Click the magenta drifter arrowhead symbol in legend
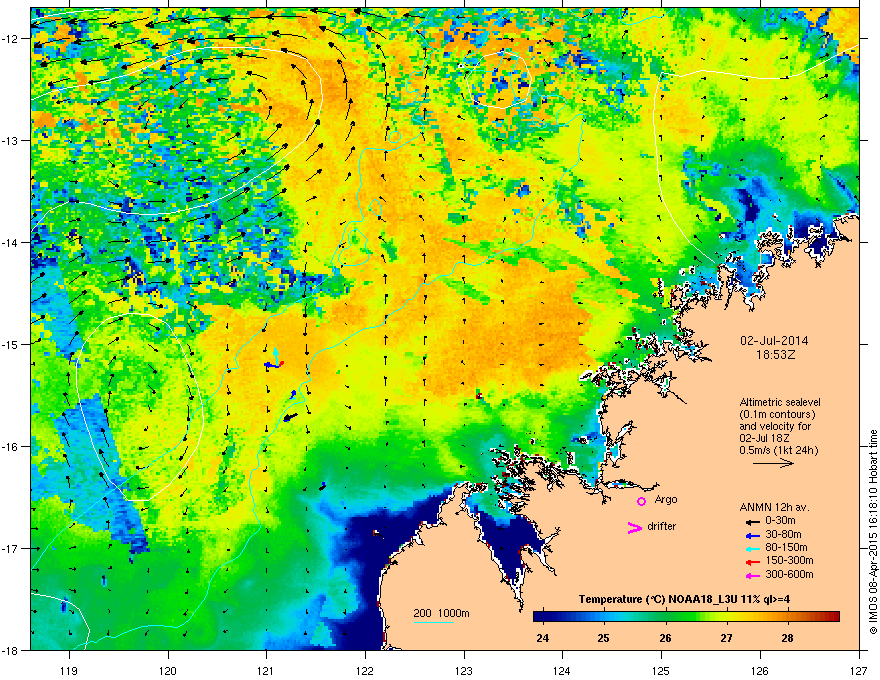The width and height of the screenshot is (880, 680). [634, 527]
